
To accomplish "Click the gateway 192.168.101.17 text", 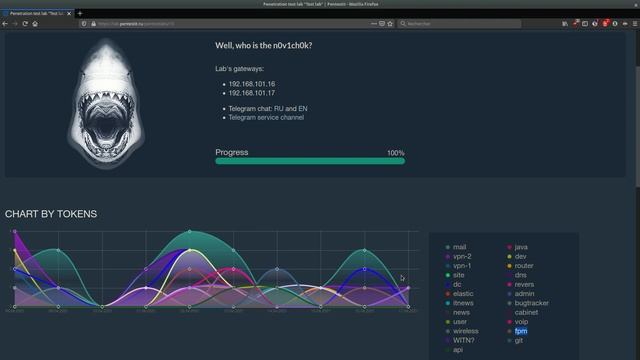I will click(252, 93).
